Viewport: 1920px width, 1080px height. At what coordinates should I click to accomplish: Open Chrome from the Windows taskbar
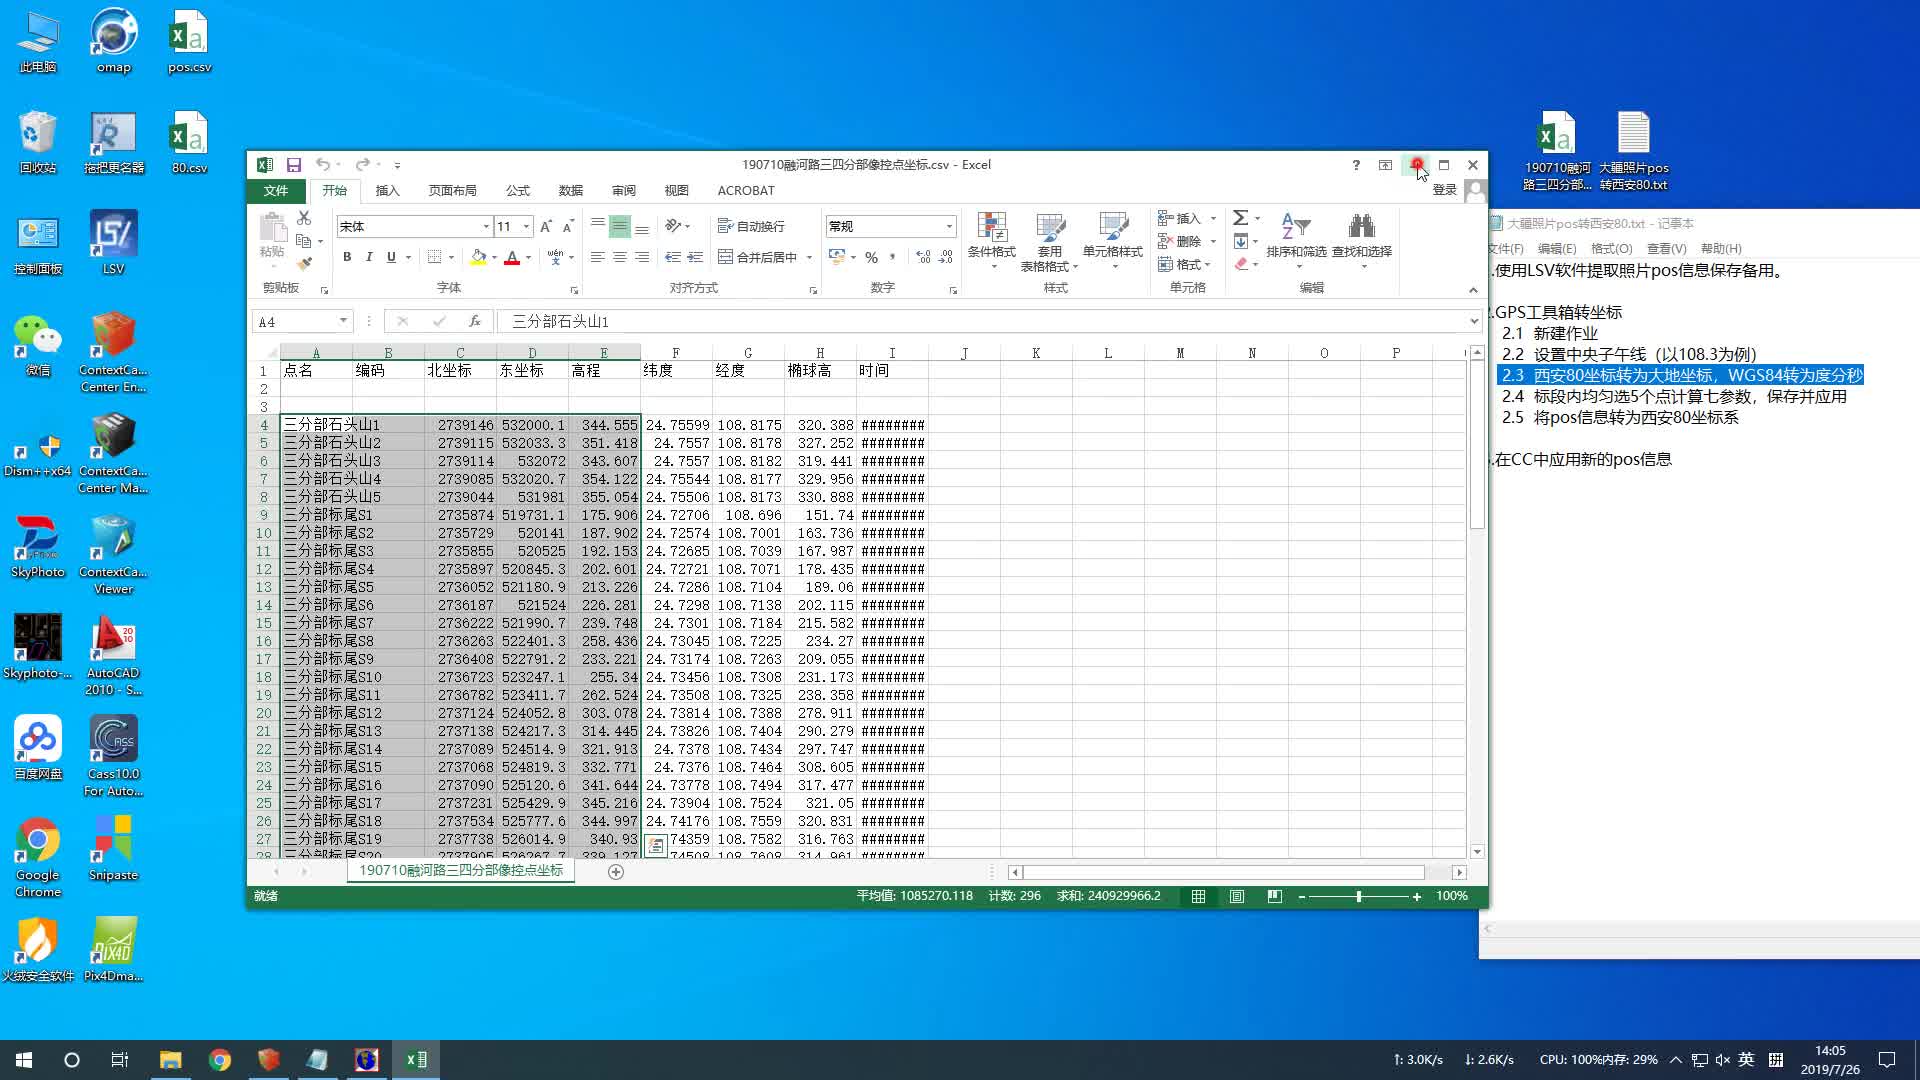tap(220, 1060)
